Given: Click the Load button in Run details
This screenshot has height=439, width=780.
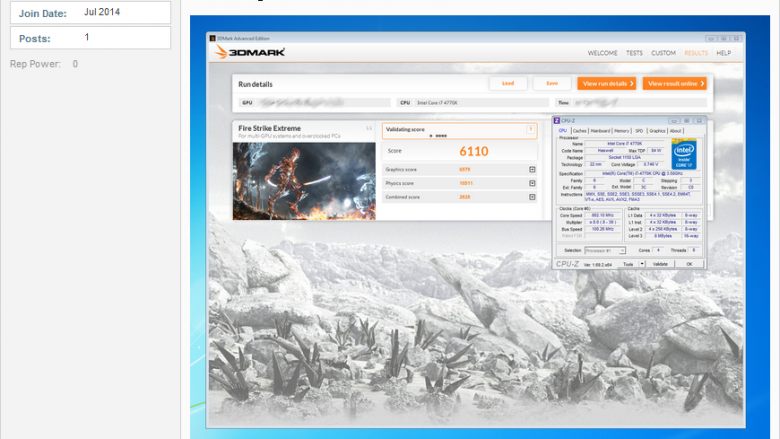Looking at the screenshot, I should (508, 84).
